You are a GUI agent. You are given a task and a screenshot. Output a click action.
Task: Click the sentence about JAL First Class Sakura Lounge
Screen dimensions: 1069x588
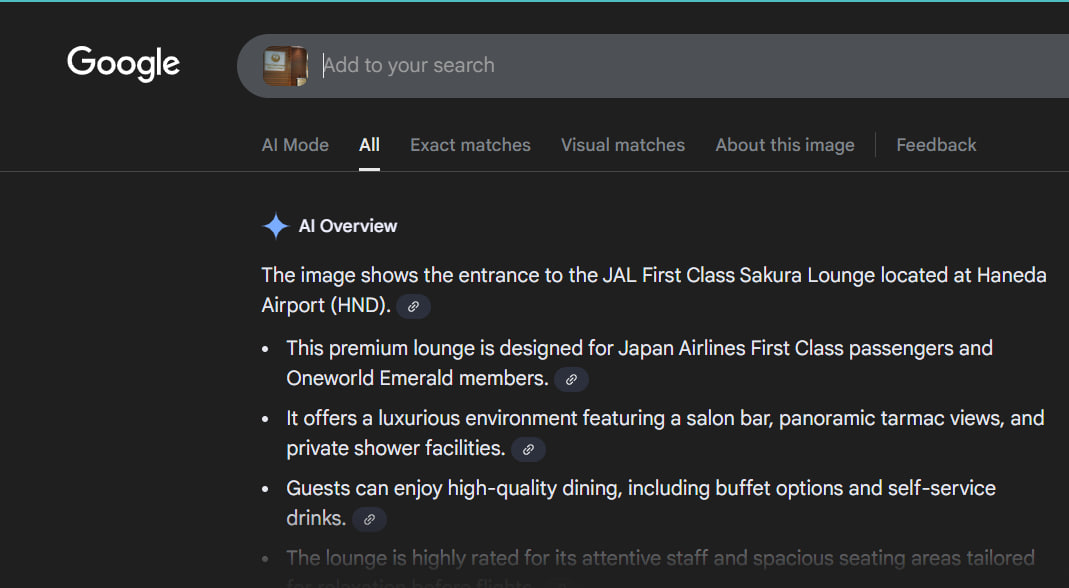point(653,275)
